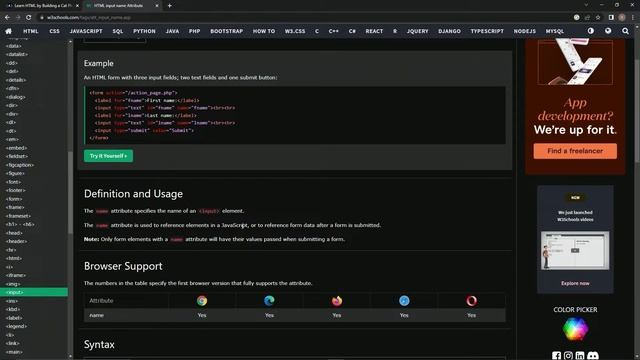Click the Chrome browser icon in support table
This screenshot has height=360, width=640.
tap(202, 301)
